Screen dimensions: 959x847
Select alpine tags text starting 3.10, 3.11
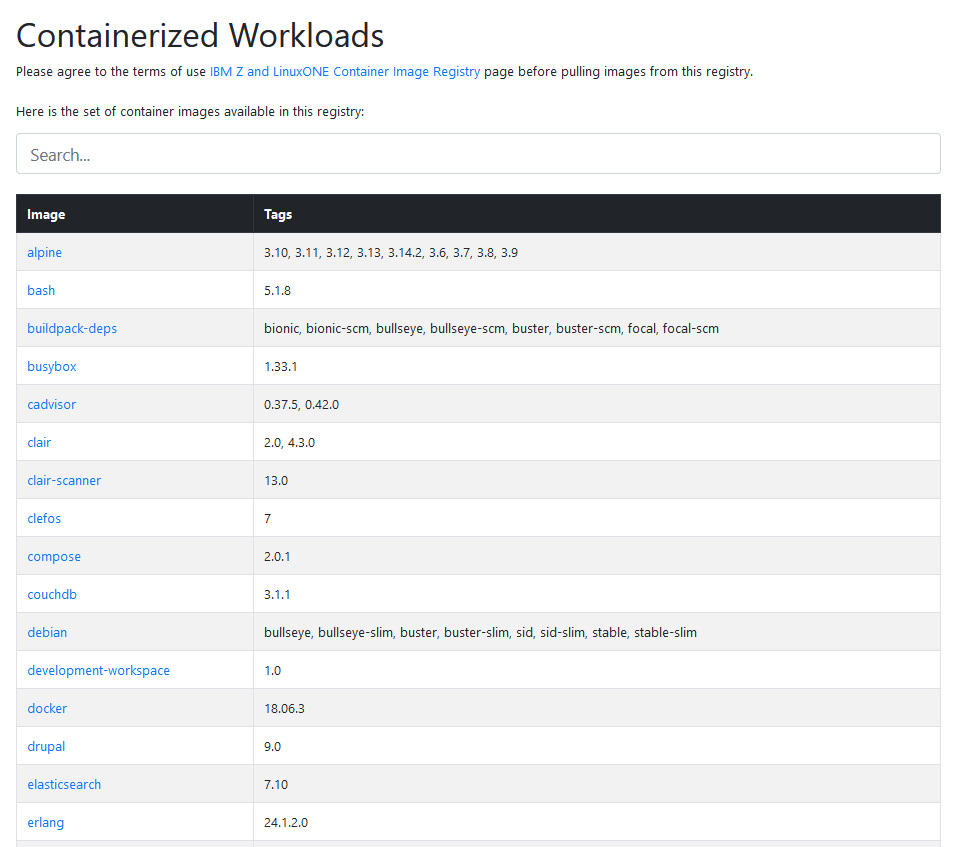click(x=391, y=253)
